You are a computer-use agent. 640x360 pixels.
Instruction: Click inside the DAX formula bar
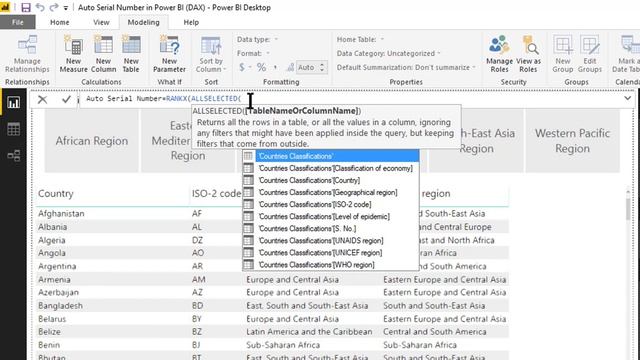pos(351,99)
